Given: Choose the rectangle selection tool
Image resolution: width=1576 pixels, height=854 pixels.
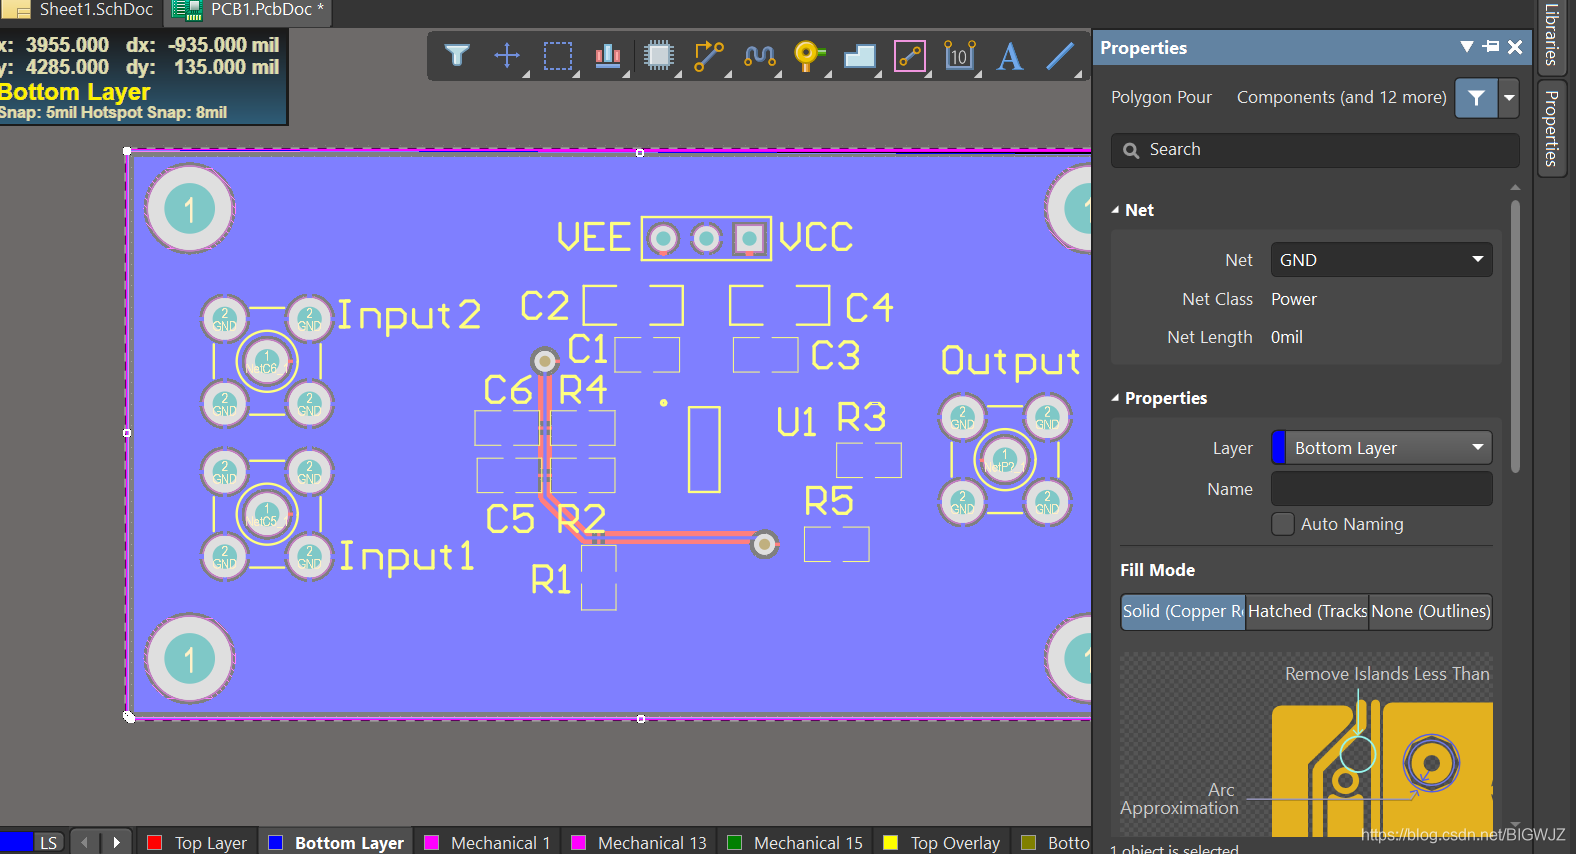Looking at the screenshot, I should [558, 55].
